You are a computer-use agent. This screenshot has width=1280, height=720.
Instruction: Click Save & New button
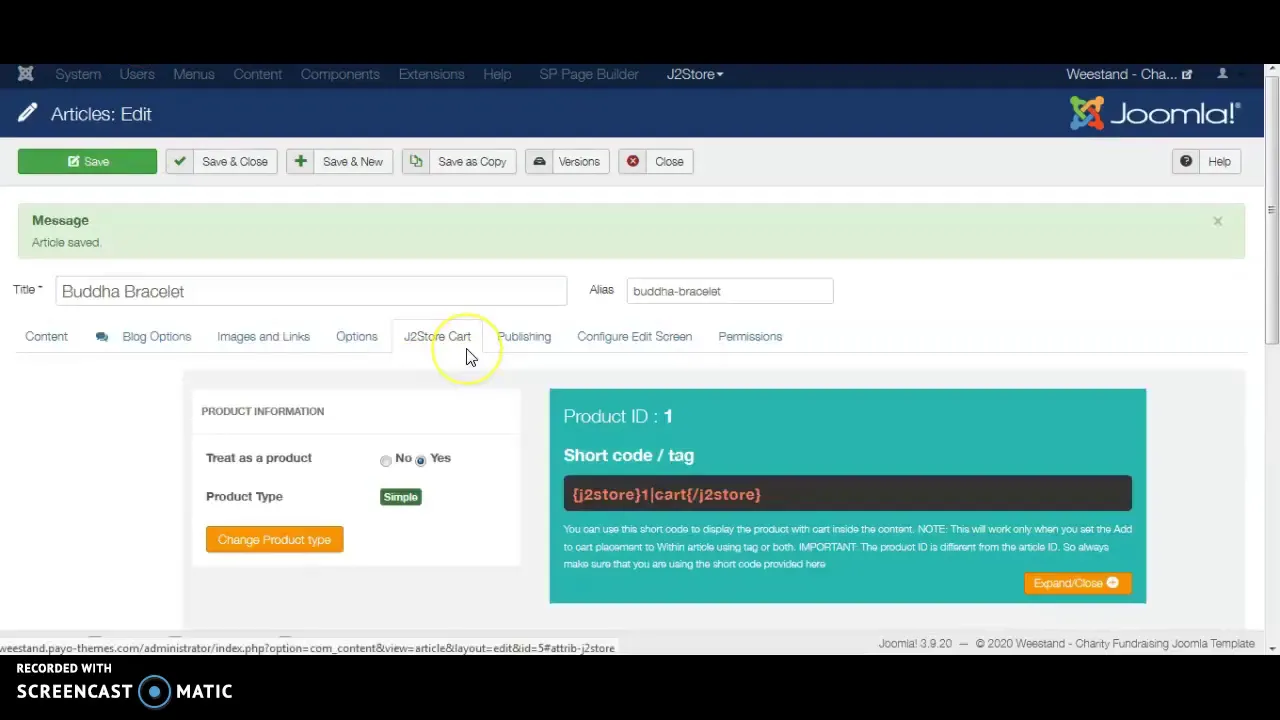(x=340, y=161)
